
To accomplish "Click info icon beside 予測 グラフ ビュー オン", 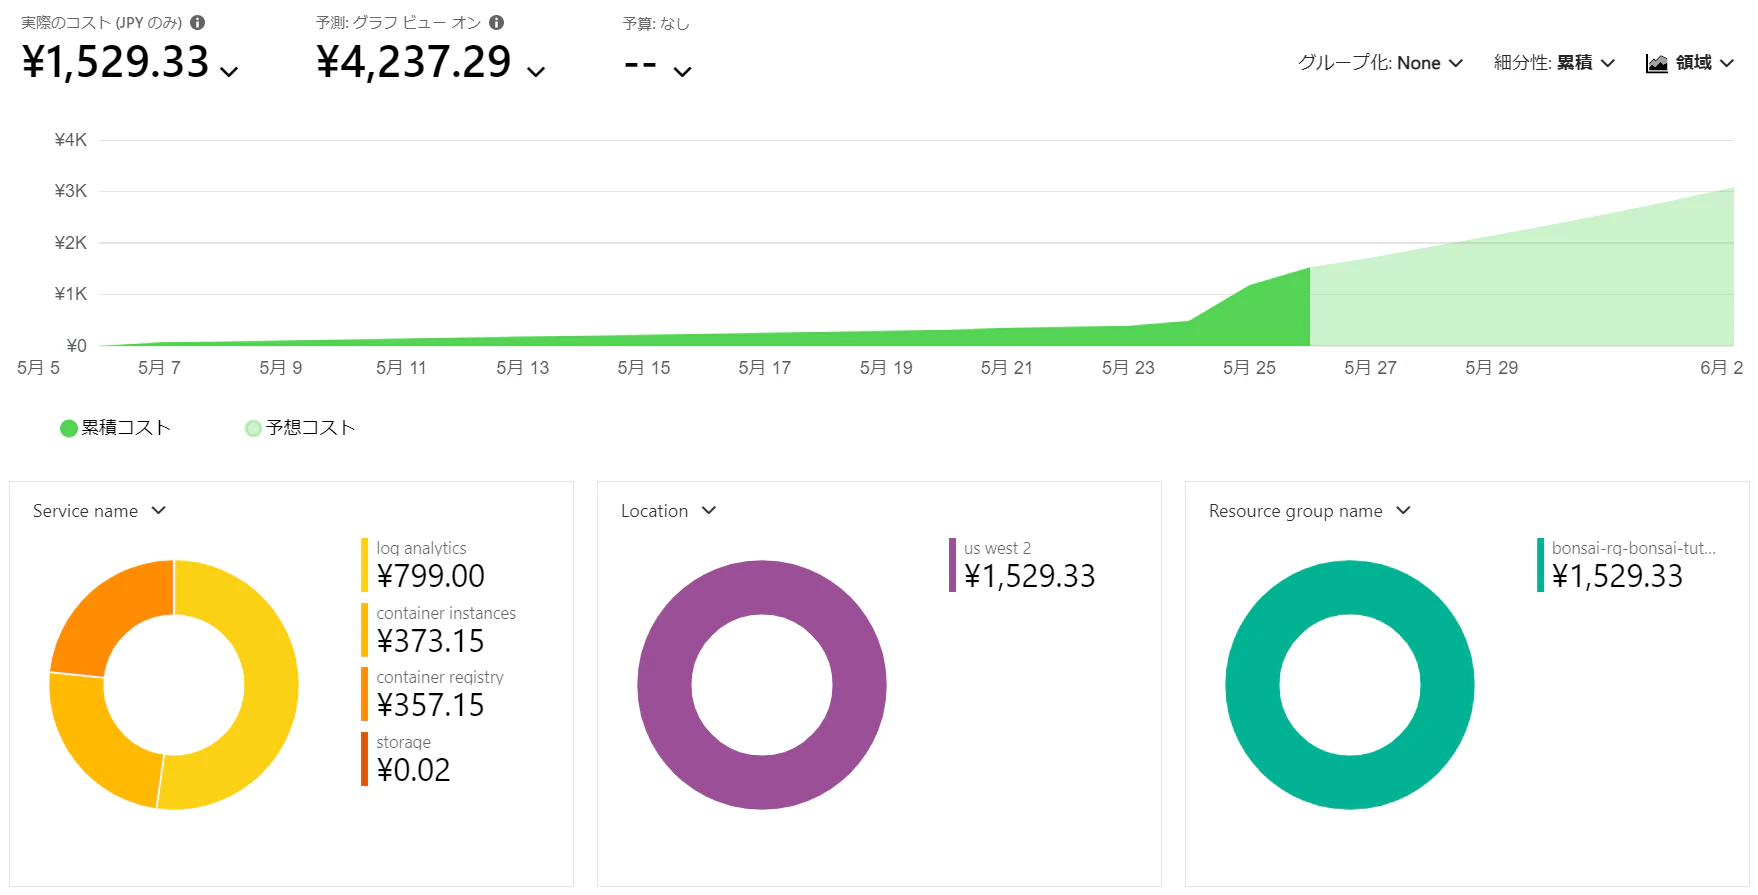I will (497, 22).
